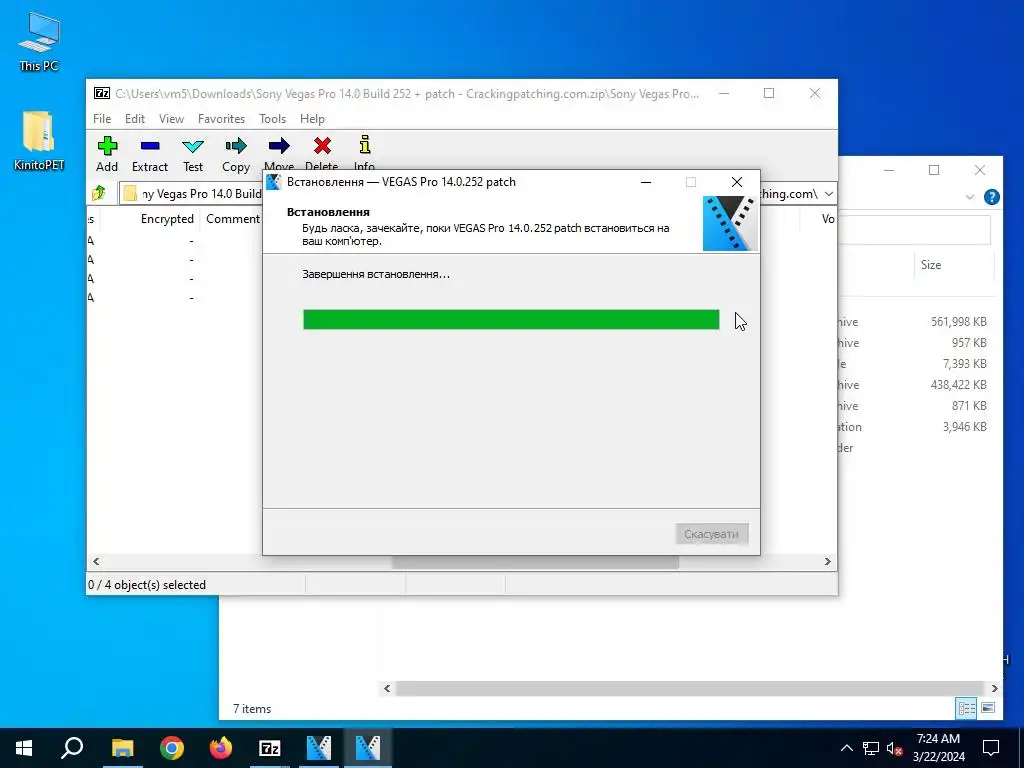Go up one folder level in 7-Zip
Image resolution: width=1024 pixels, height=768 pixels.
click(x=99, y=193)
